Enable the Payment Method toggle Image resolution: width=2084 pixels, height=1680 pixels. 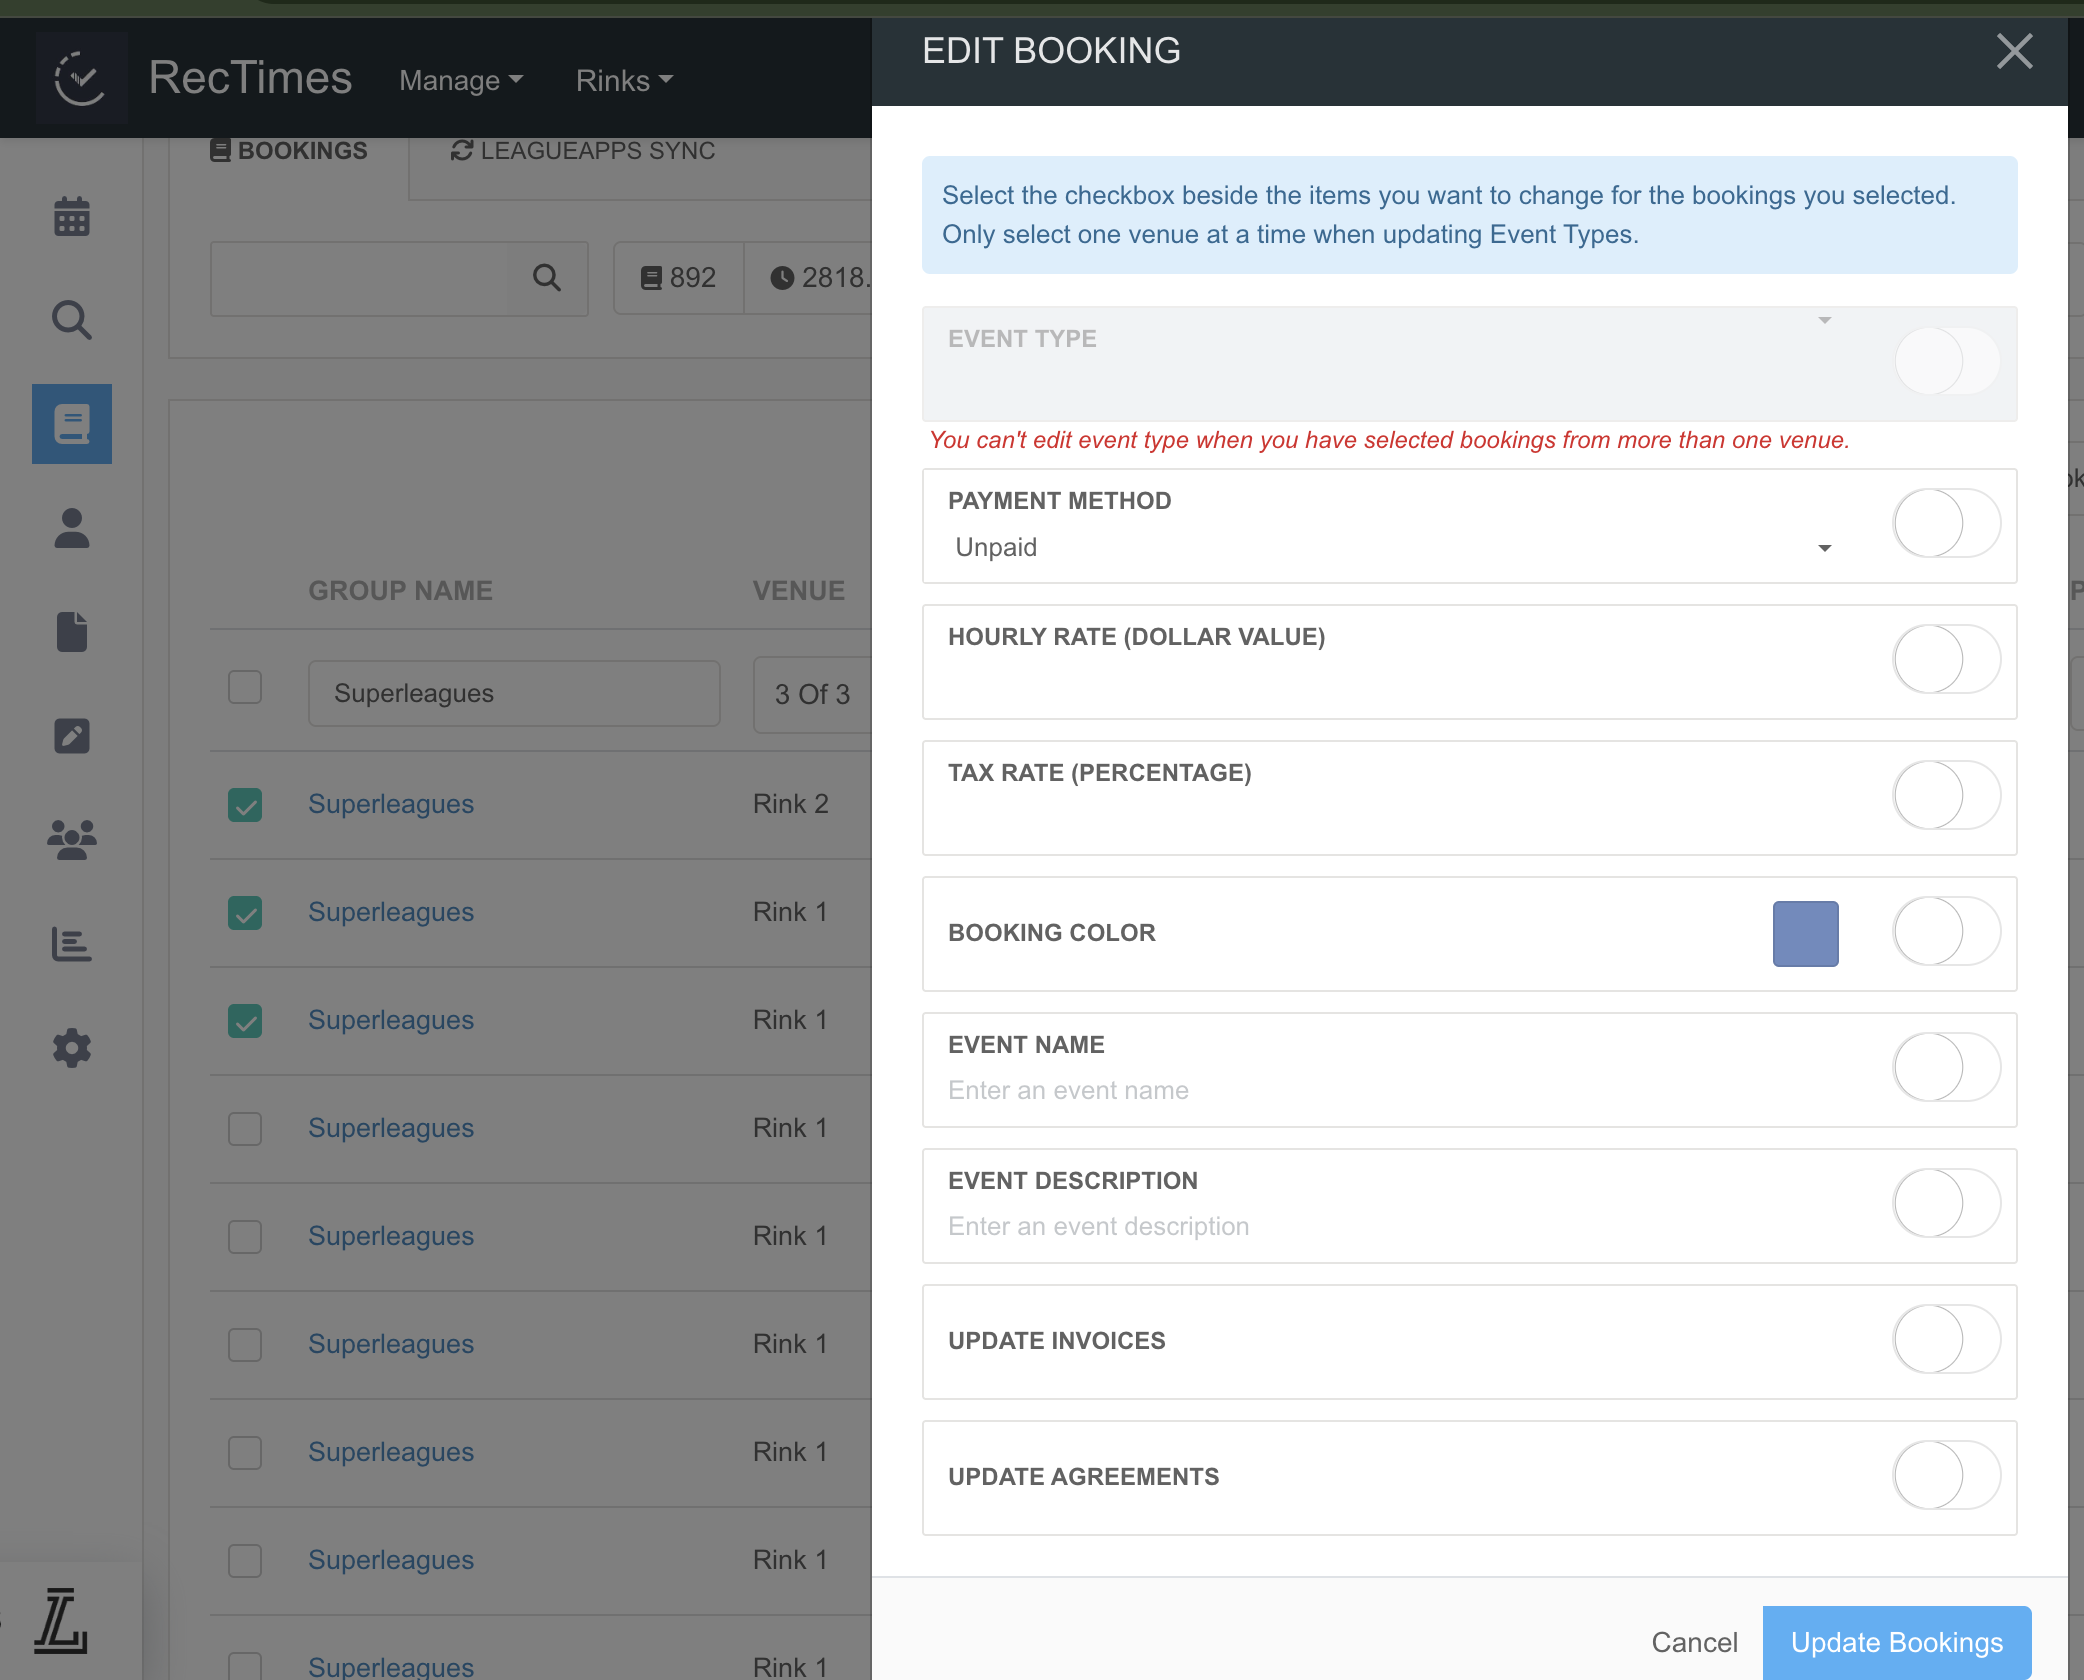pyautogui.click(x=1946, y=524)
